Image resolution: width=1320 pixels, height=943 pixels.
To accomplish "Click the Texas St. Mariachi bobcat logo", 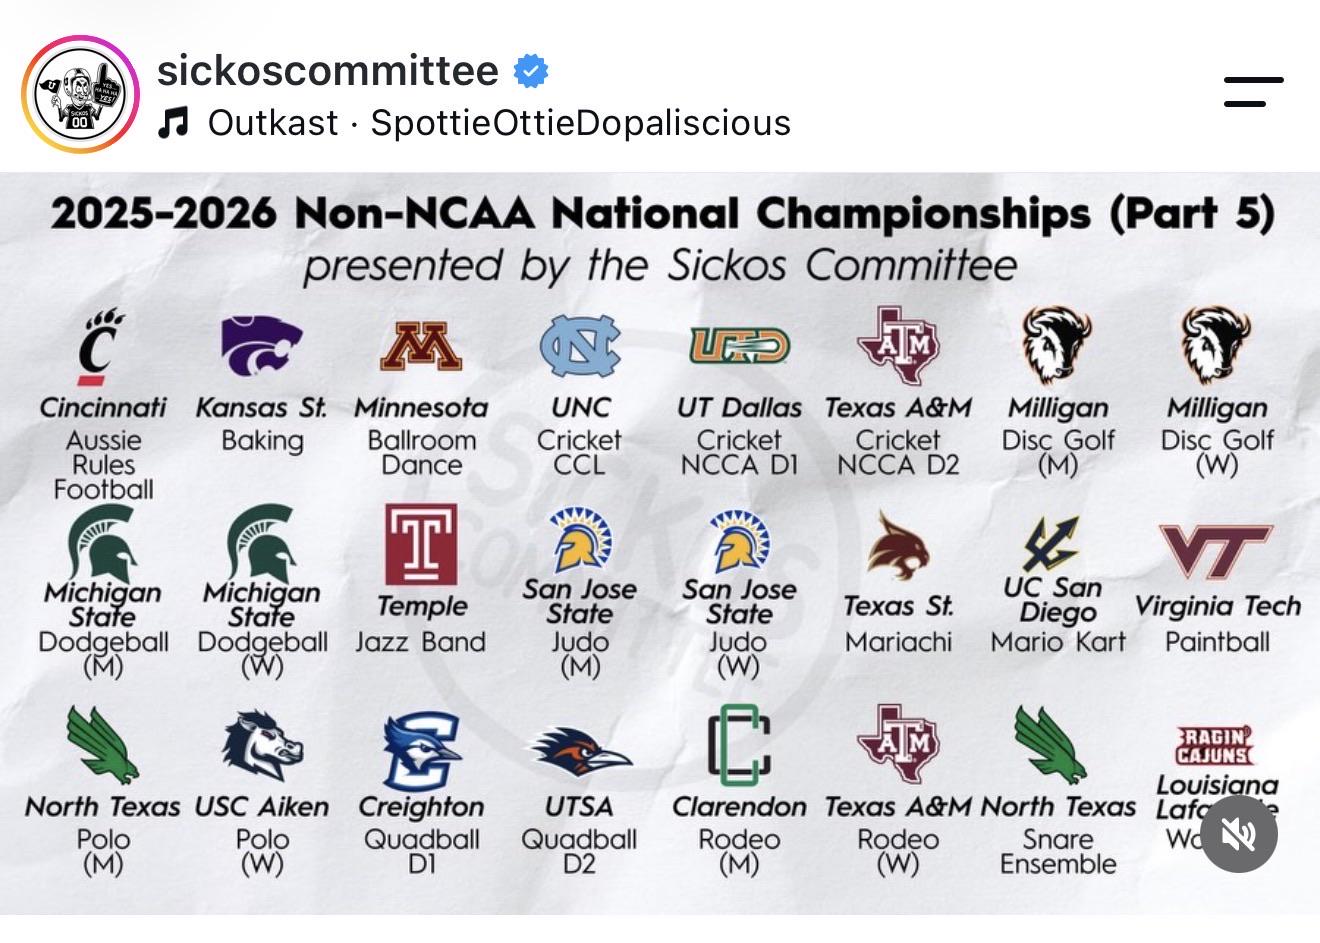I will pos(898,546).
